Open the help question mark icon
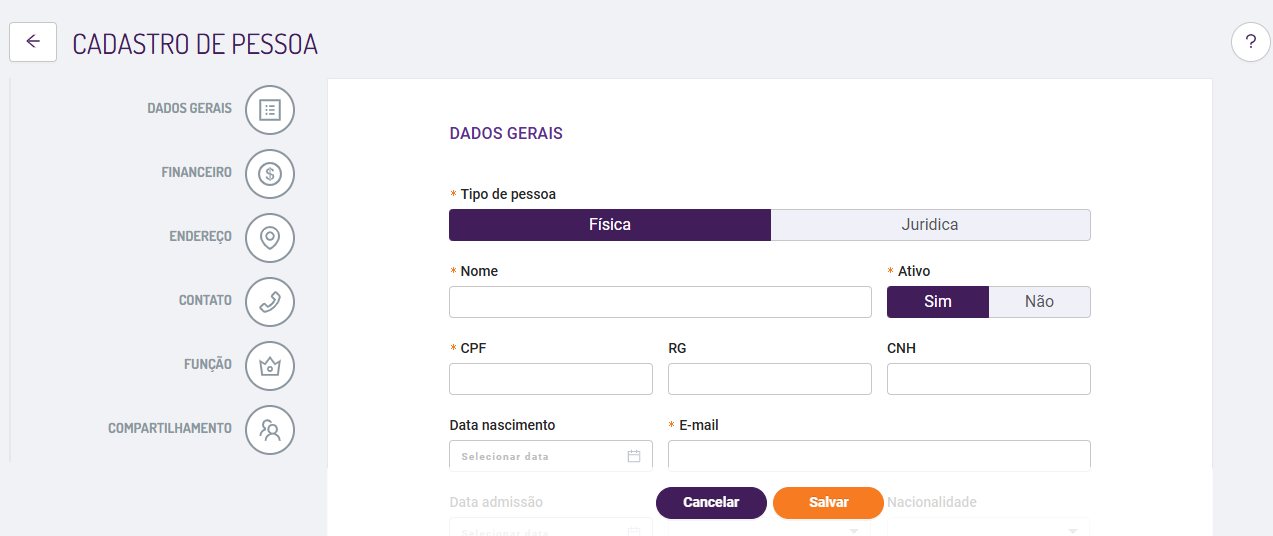Image resolution: width=1273 pixels, height=536 pixels. point(1250,42)
